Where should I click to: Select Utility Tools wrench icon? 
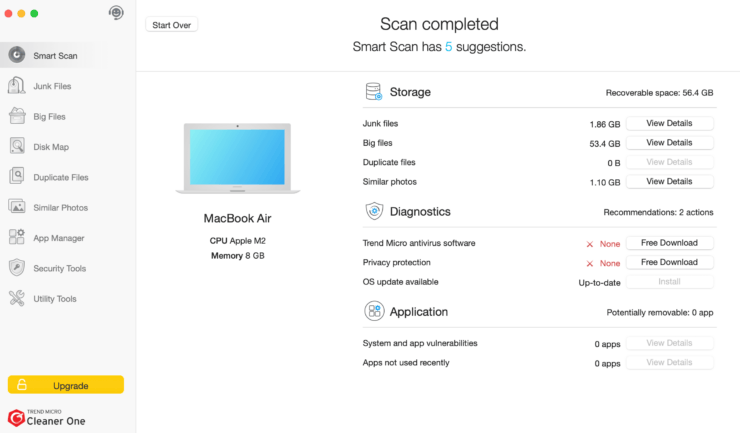click(16, 298)
